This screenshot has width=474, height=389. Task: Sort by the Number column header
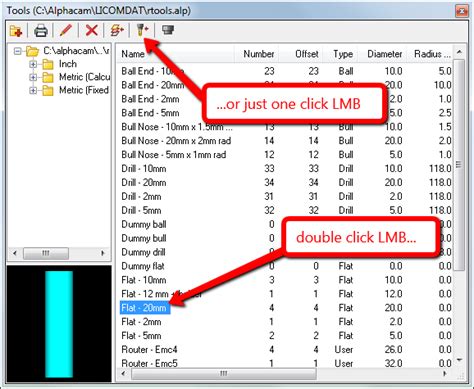(259, 54)
